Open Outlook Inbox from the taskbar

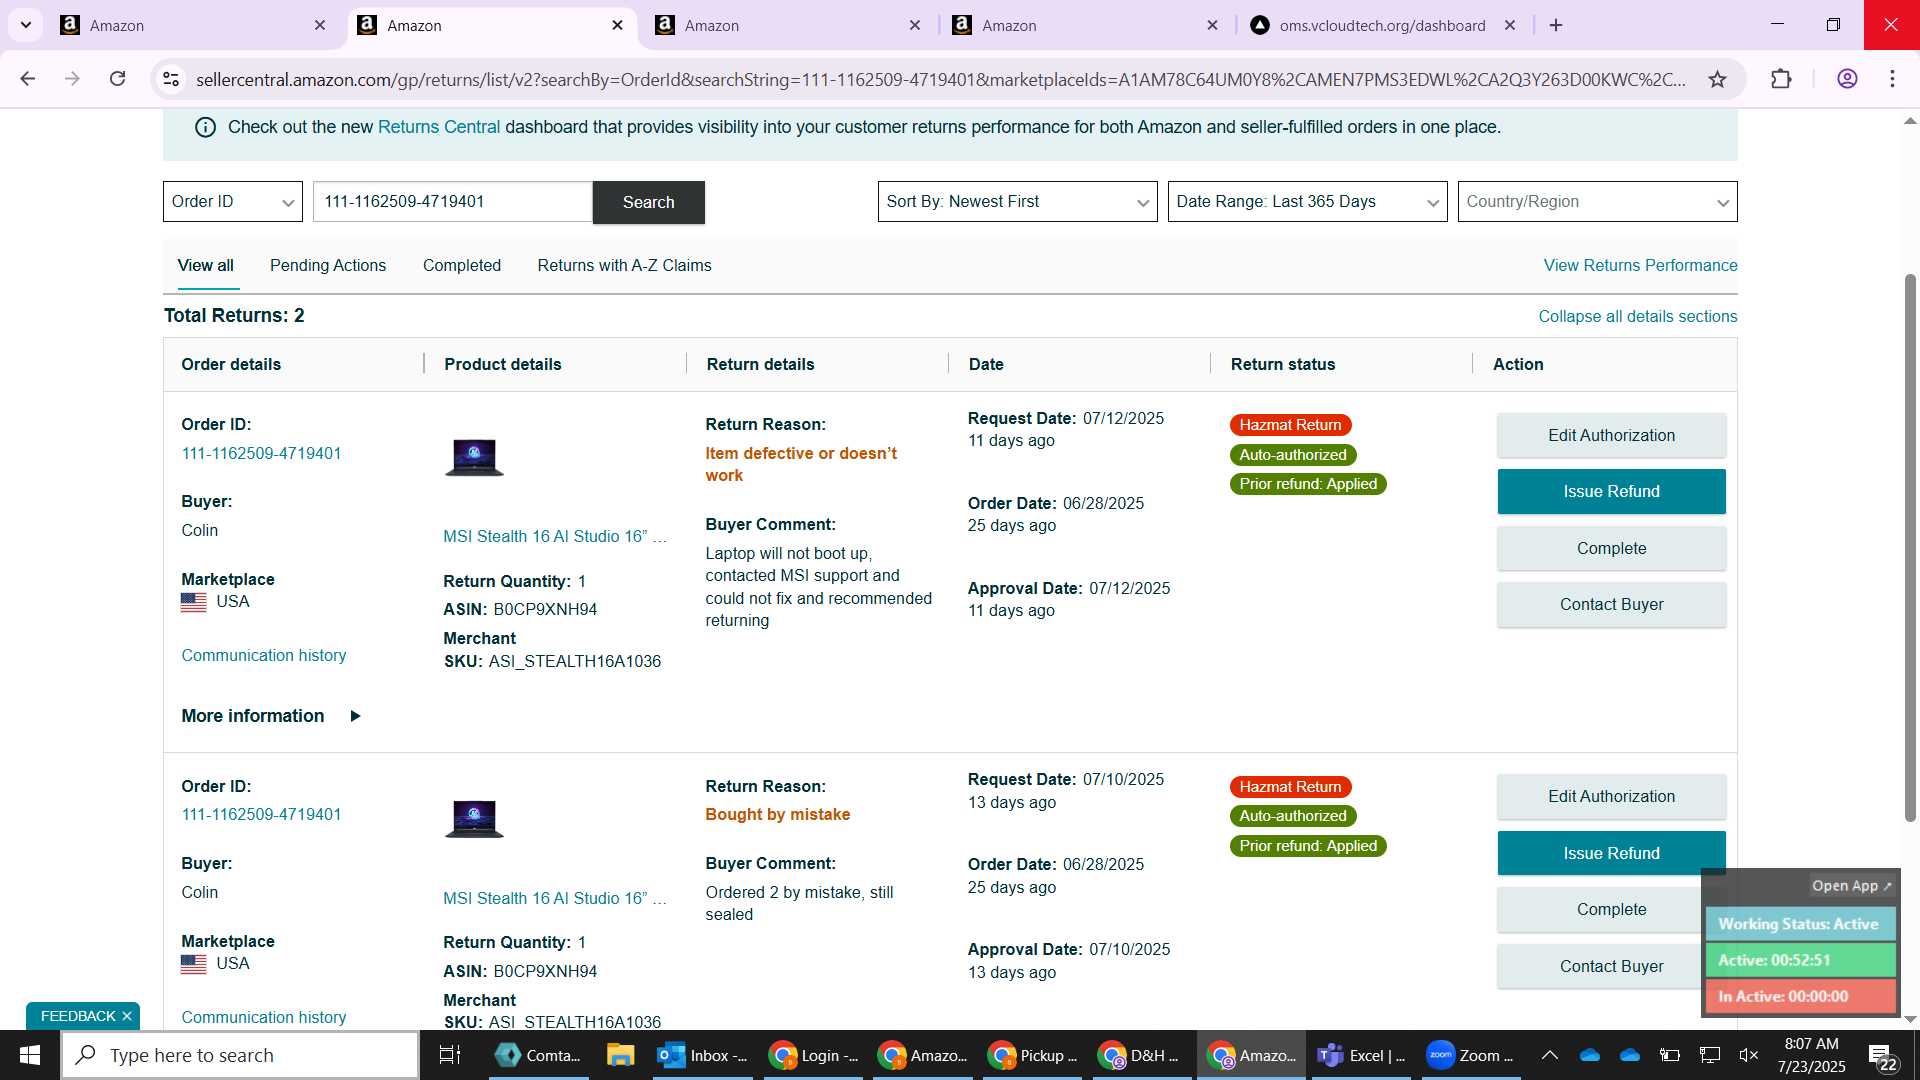[x=703, y=1055]
